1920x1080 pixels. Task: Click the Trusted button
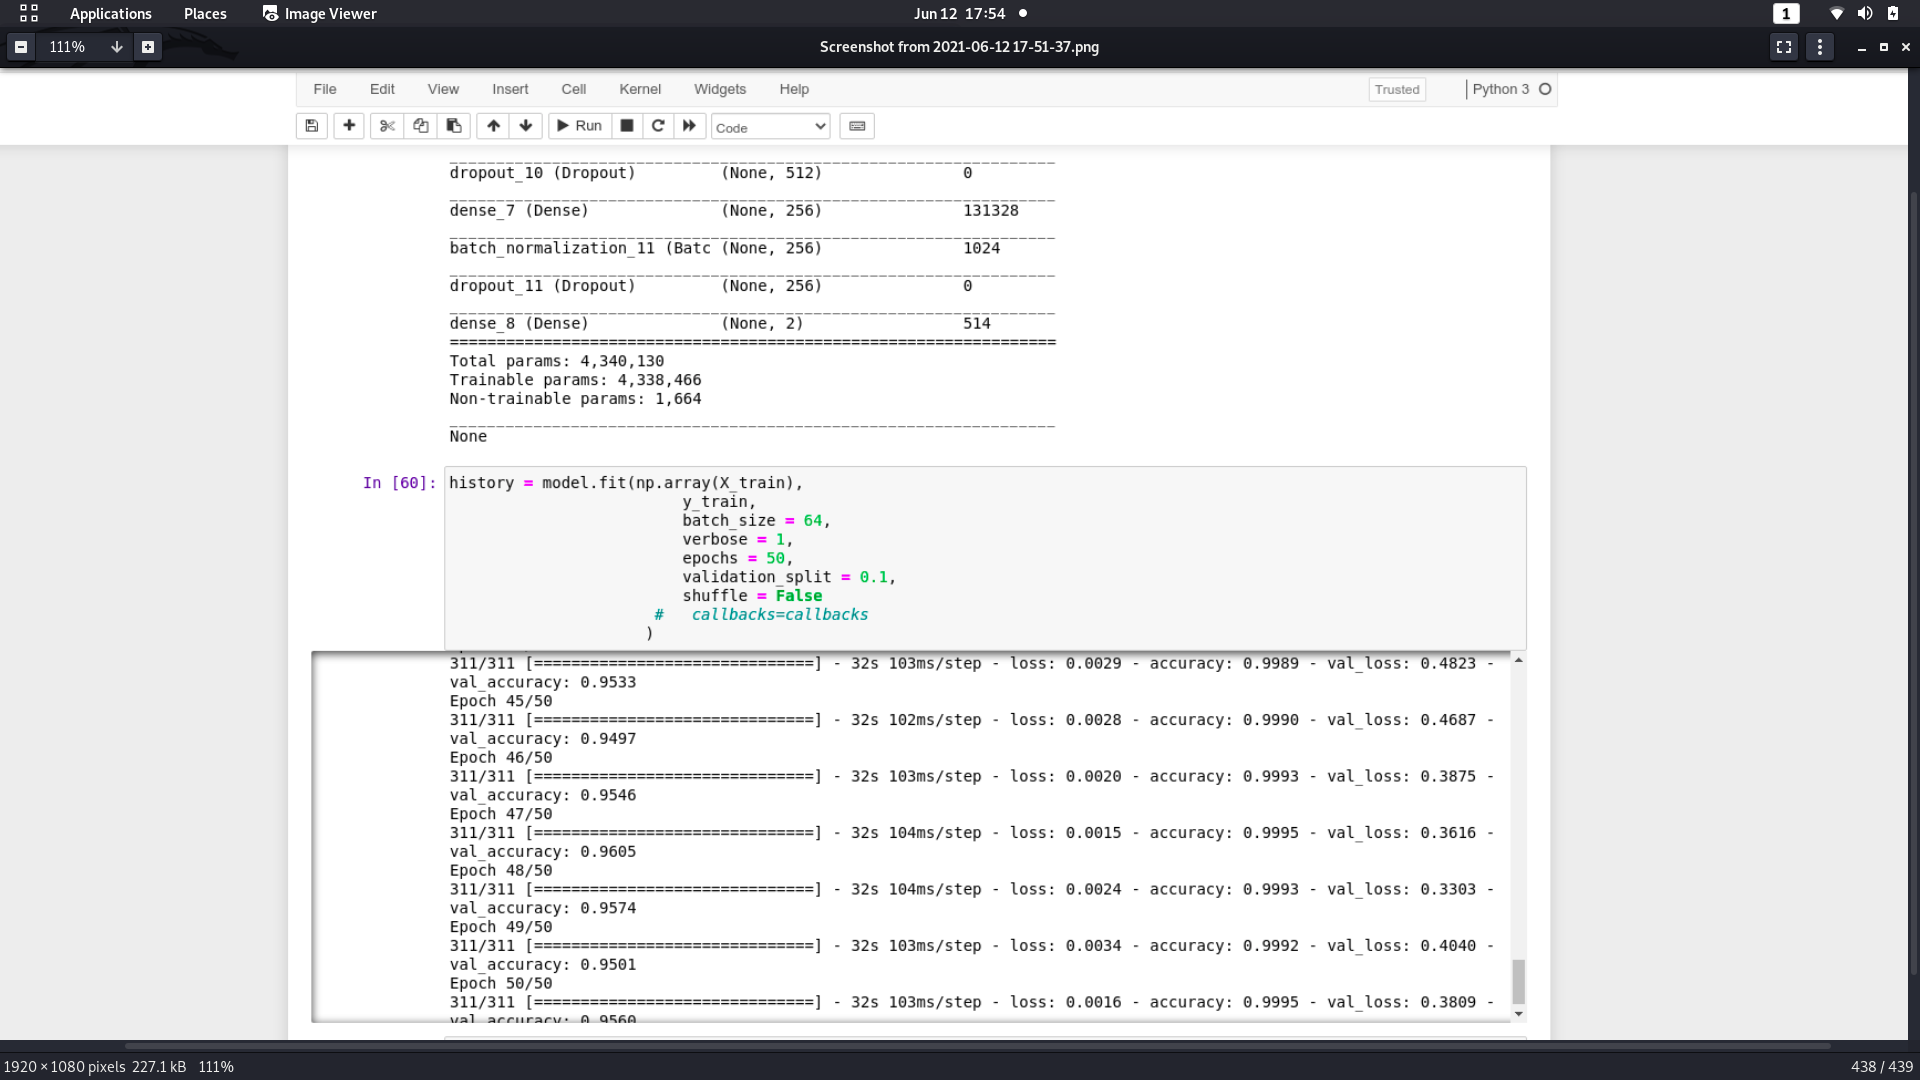(x=1396, y=89)
